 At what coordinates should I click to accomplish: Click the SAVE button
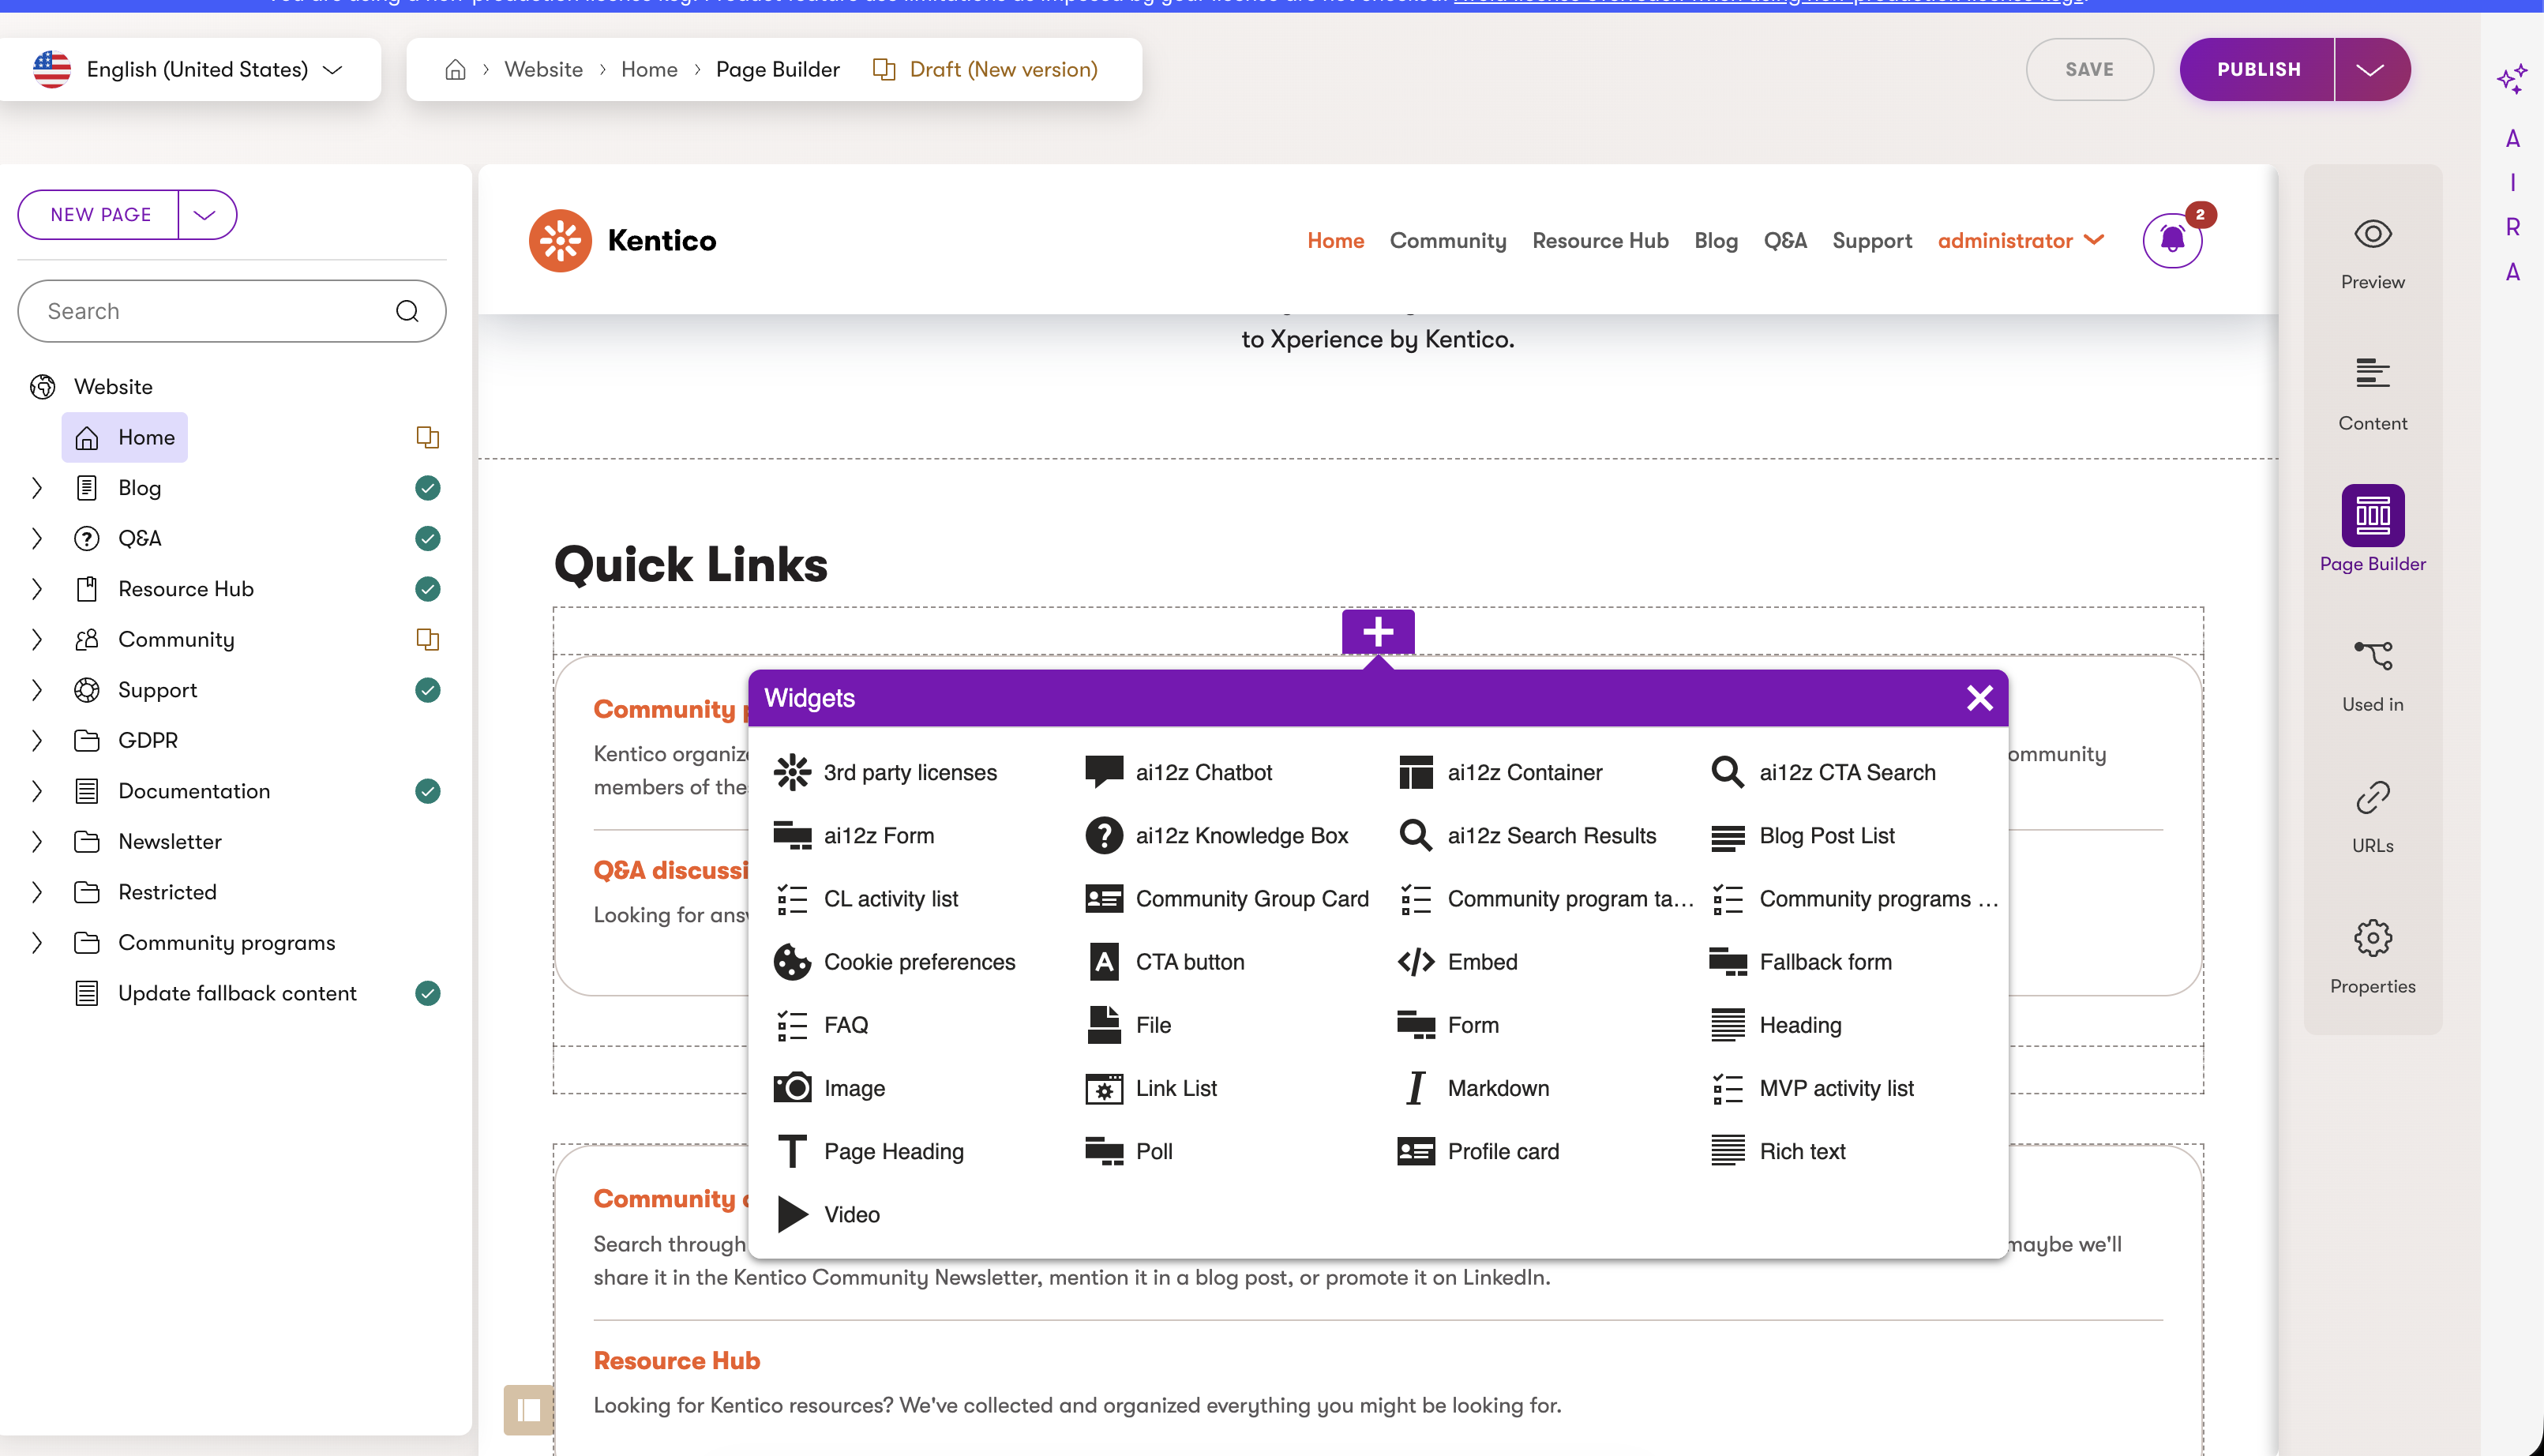pyautogui.click(x=2089, y=69)
